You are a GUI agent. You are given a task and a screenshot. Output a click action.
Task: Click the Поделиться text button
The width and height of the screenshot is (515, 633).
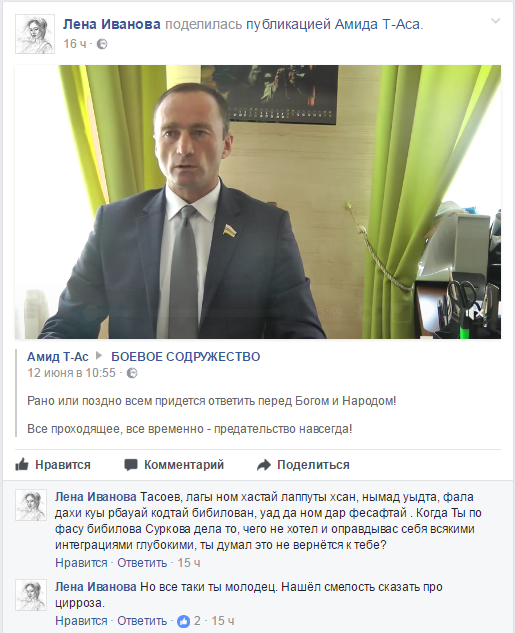(x=313, y=465)
